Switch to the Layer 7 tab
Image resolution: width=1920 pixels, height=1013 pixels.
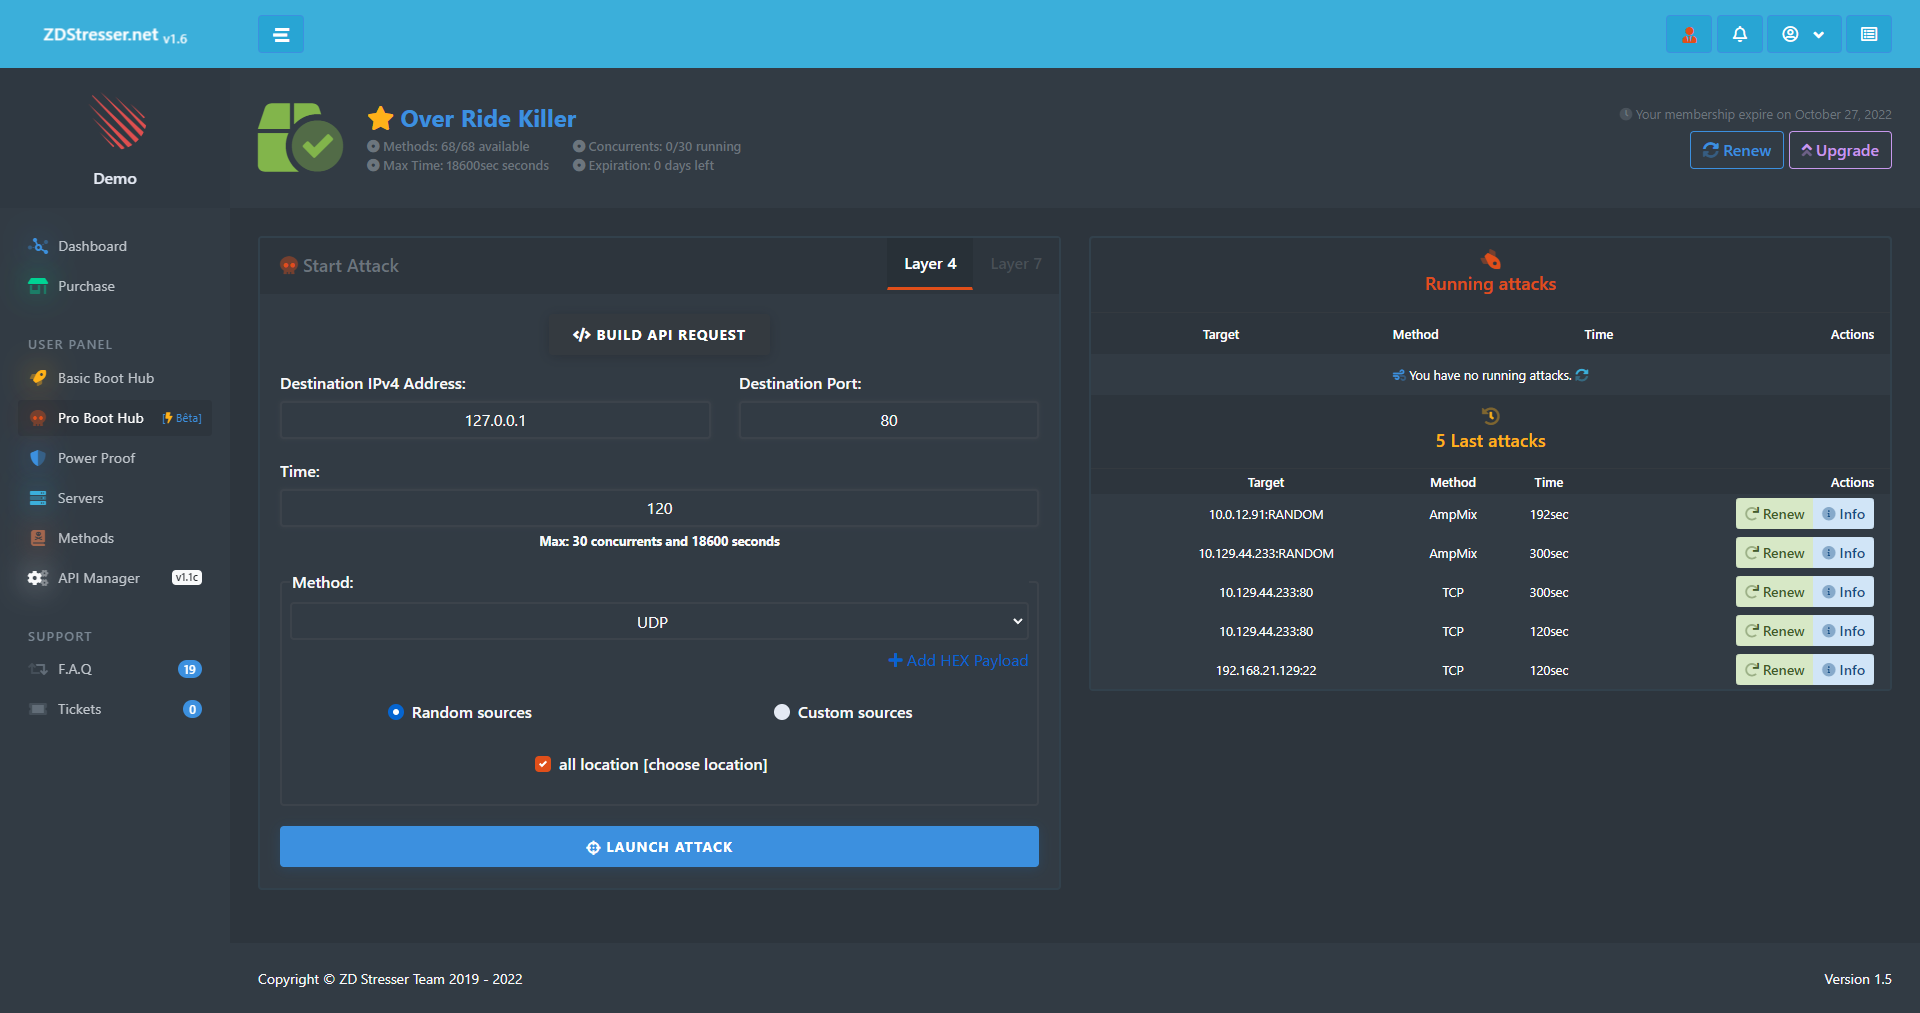pos(1015,264)
